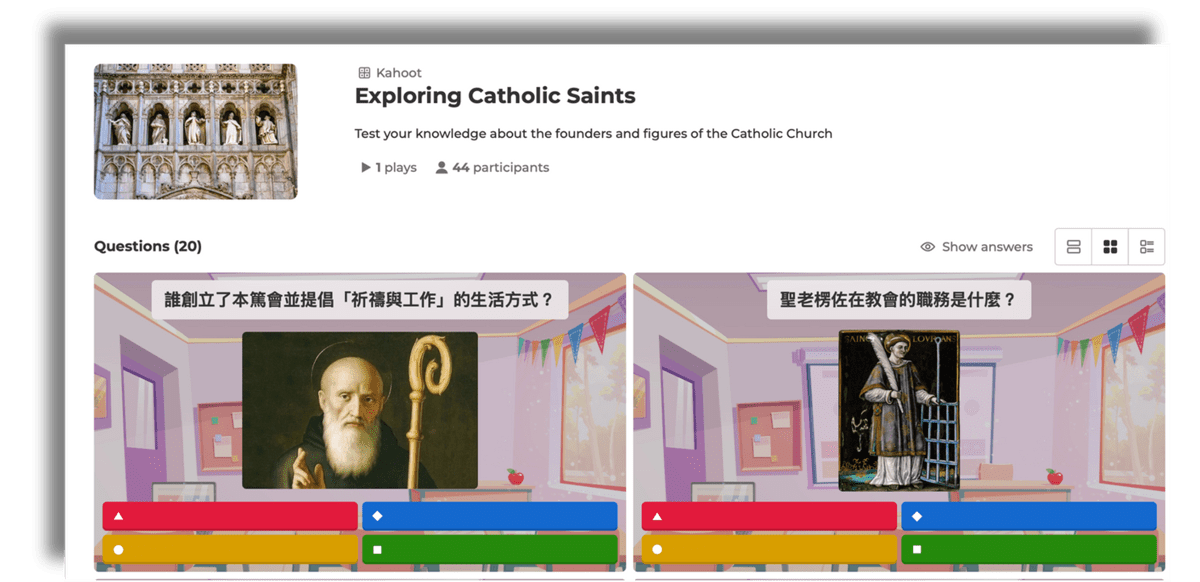
Task: Choose green square answer in Saint Lawrence question
Action: tap(1028, 549)
